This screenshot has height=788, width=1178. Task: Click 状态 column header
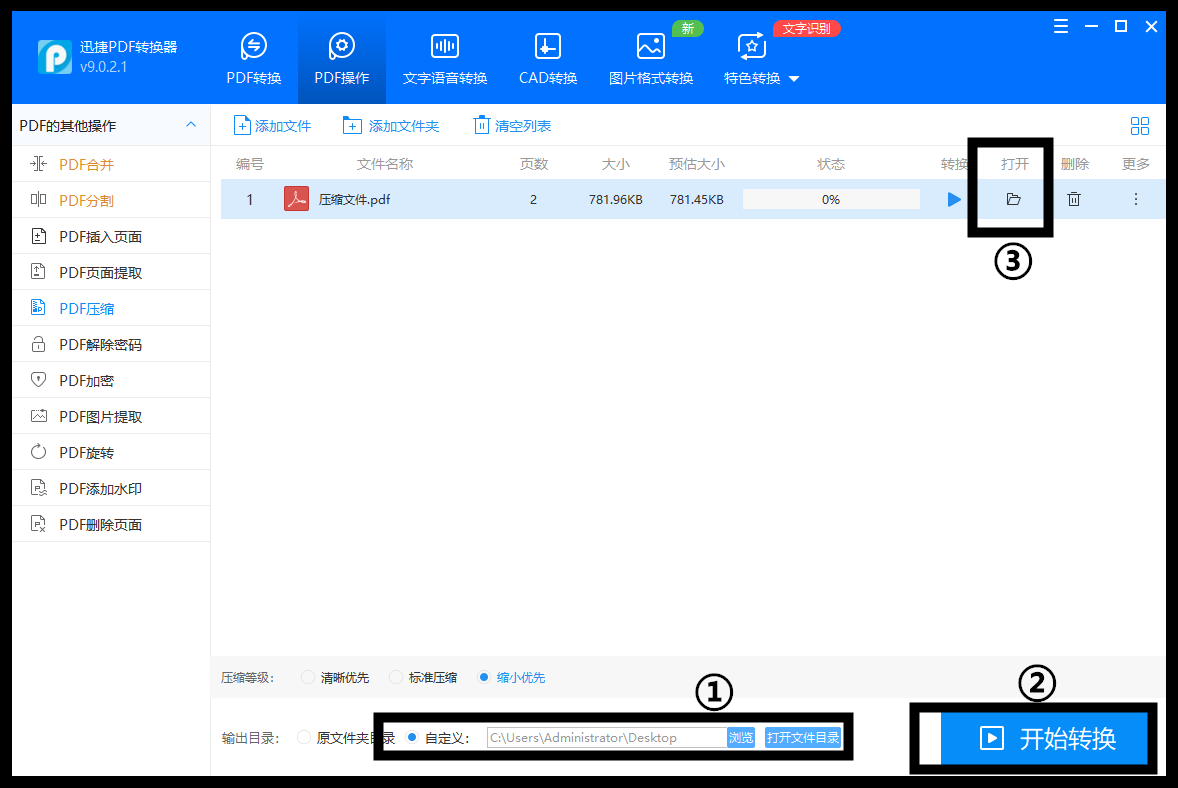831,164
